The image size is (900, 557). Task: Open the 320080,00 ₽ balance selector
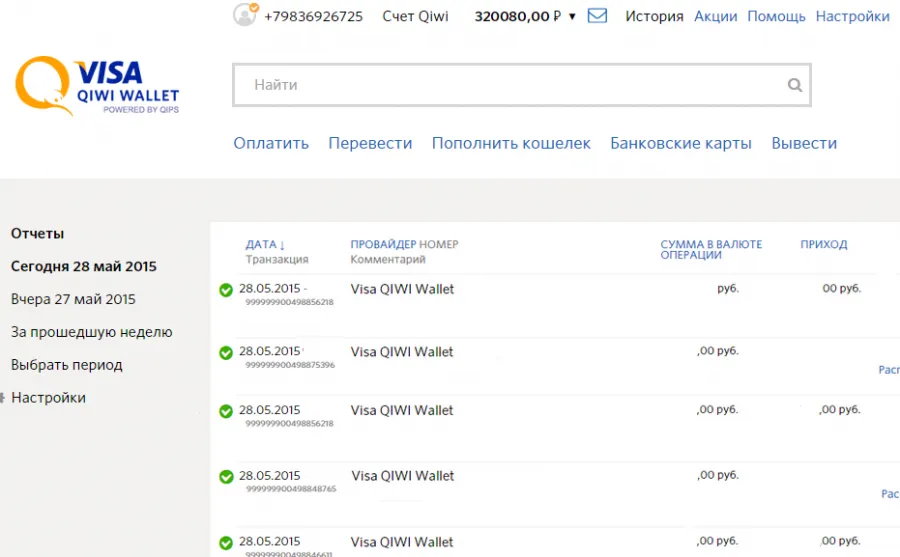click(x=518, y=16)
